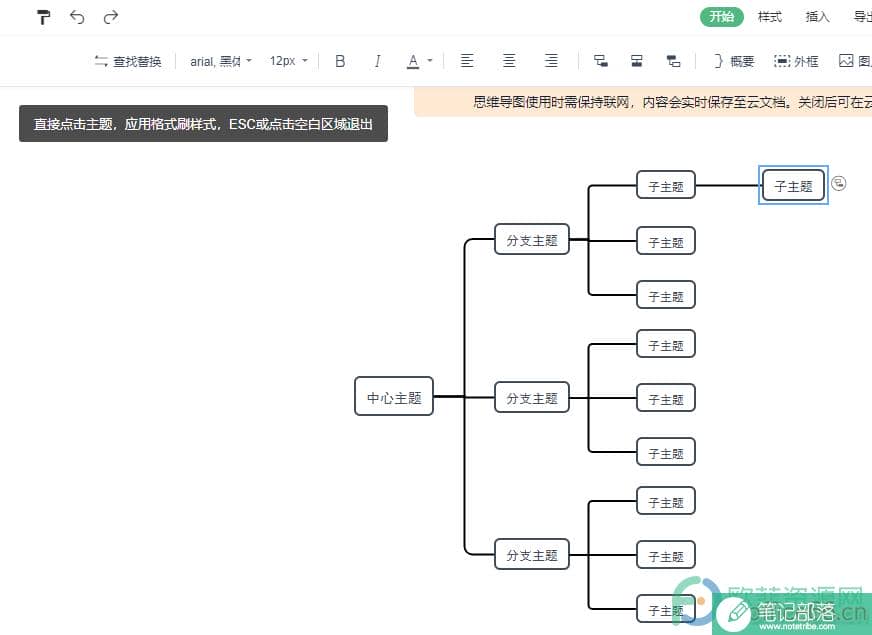Select the first 子主题 of the middle branch
This screenshot has height=635, width=872.
click(x=666, y=344)
